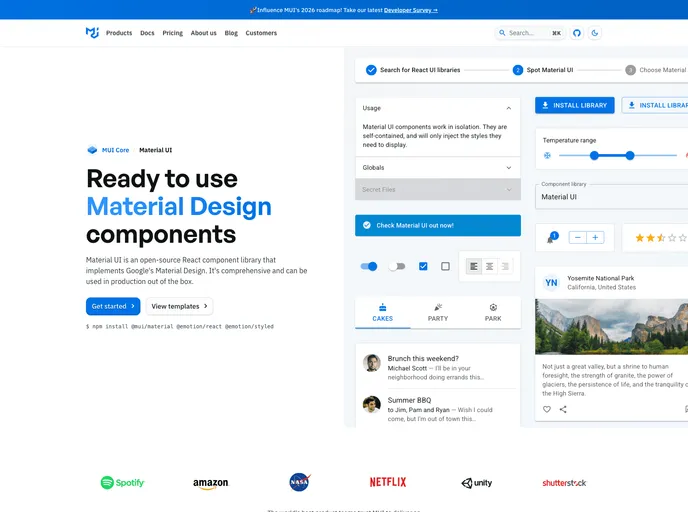Image resolution: width=688 pixels, height=512 pixels.
Task: Open the GitHub repository icon
Action: (x=577, y=33)
